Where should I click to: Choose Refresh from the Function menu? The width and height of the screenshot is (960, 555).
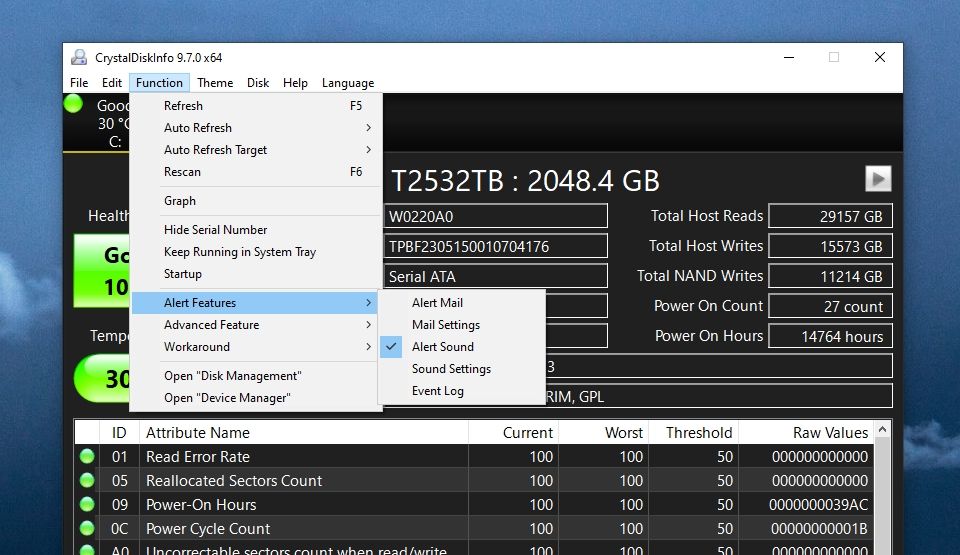click(x=256, y=105)
